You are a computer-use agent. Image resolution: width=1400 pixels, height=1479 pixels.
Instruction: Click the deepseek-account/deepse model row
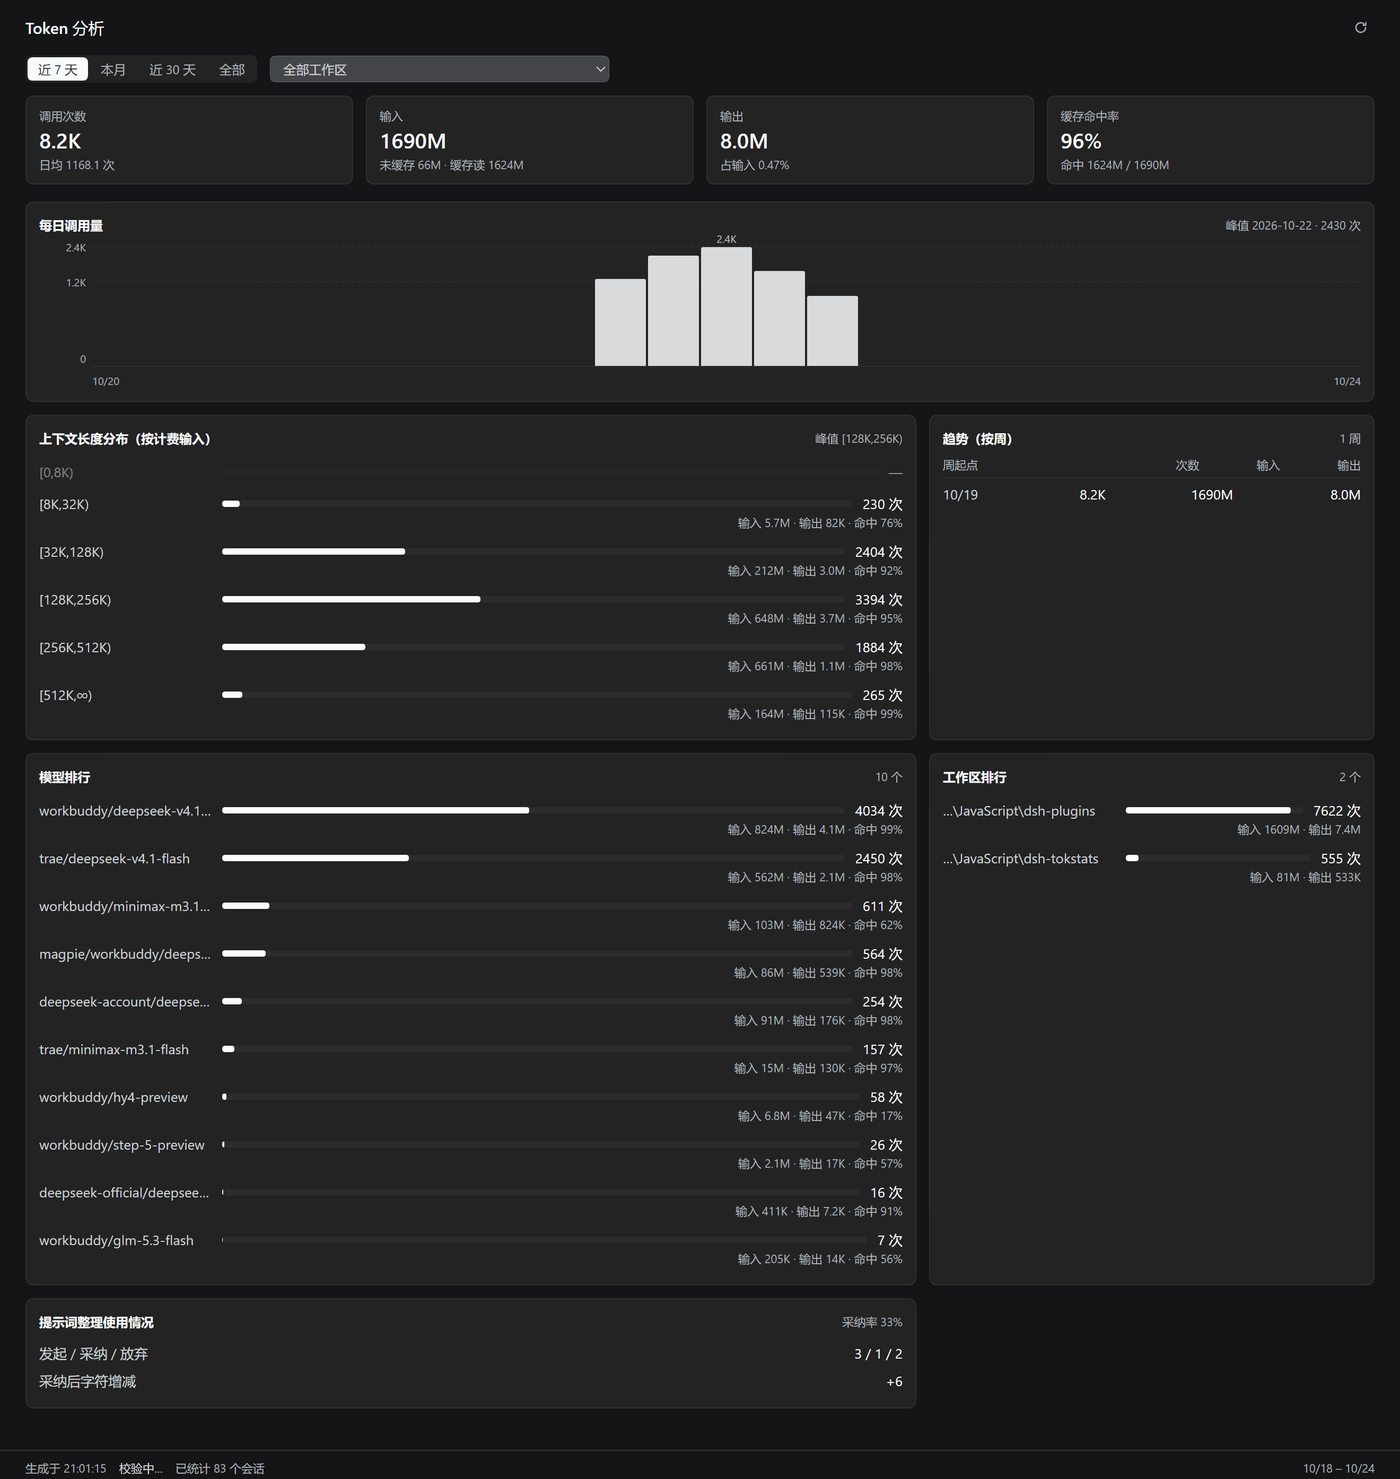470,1011
